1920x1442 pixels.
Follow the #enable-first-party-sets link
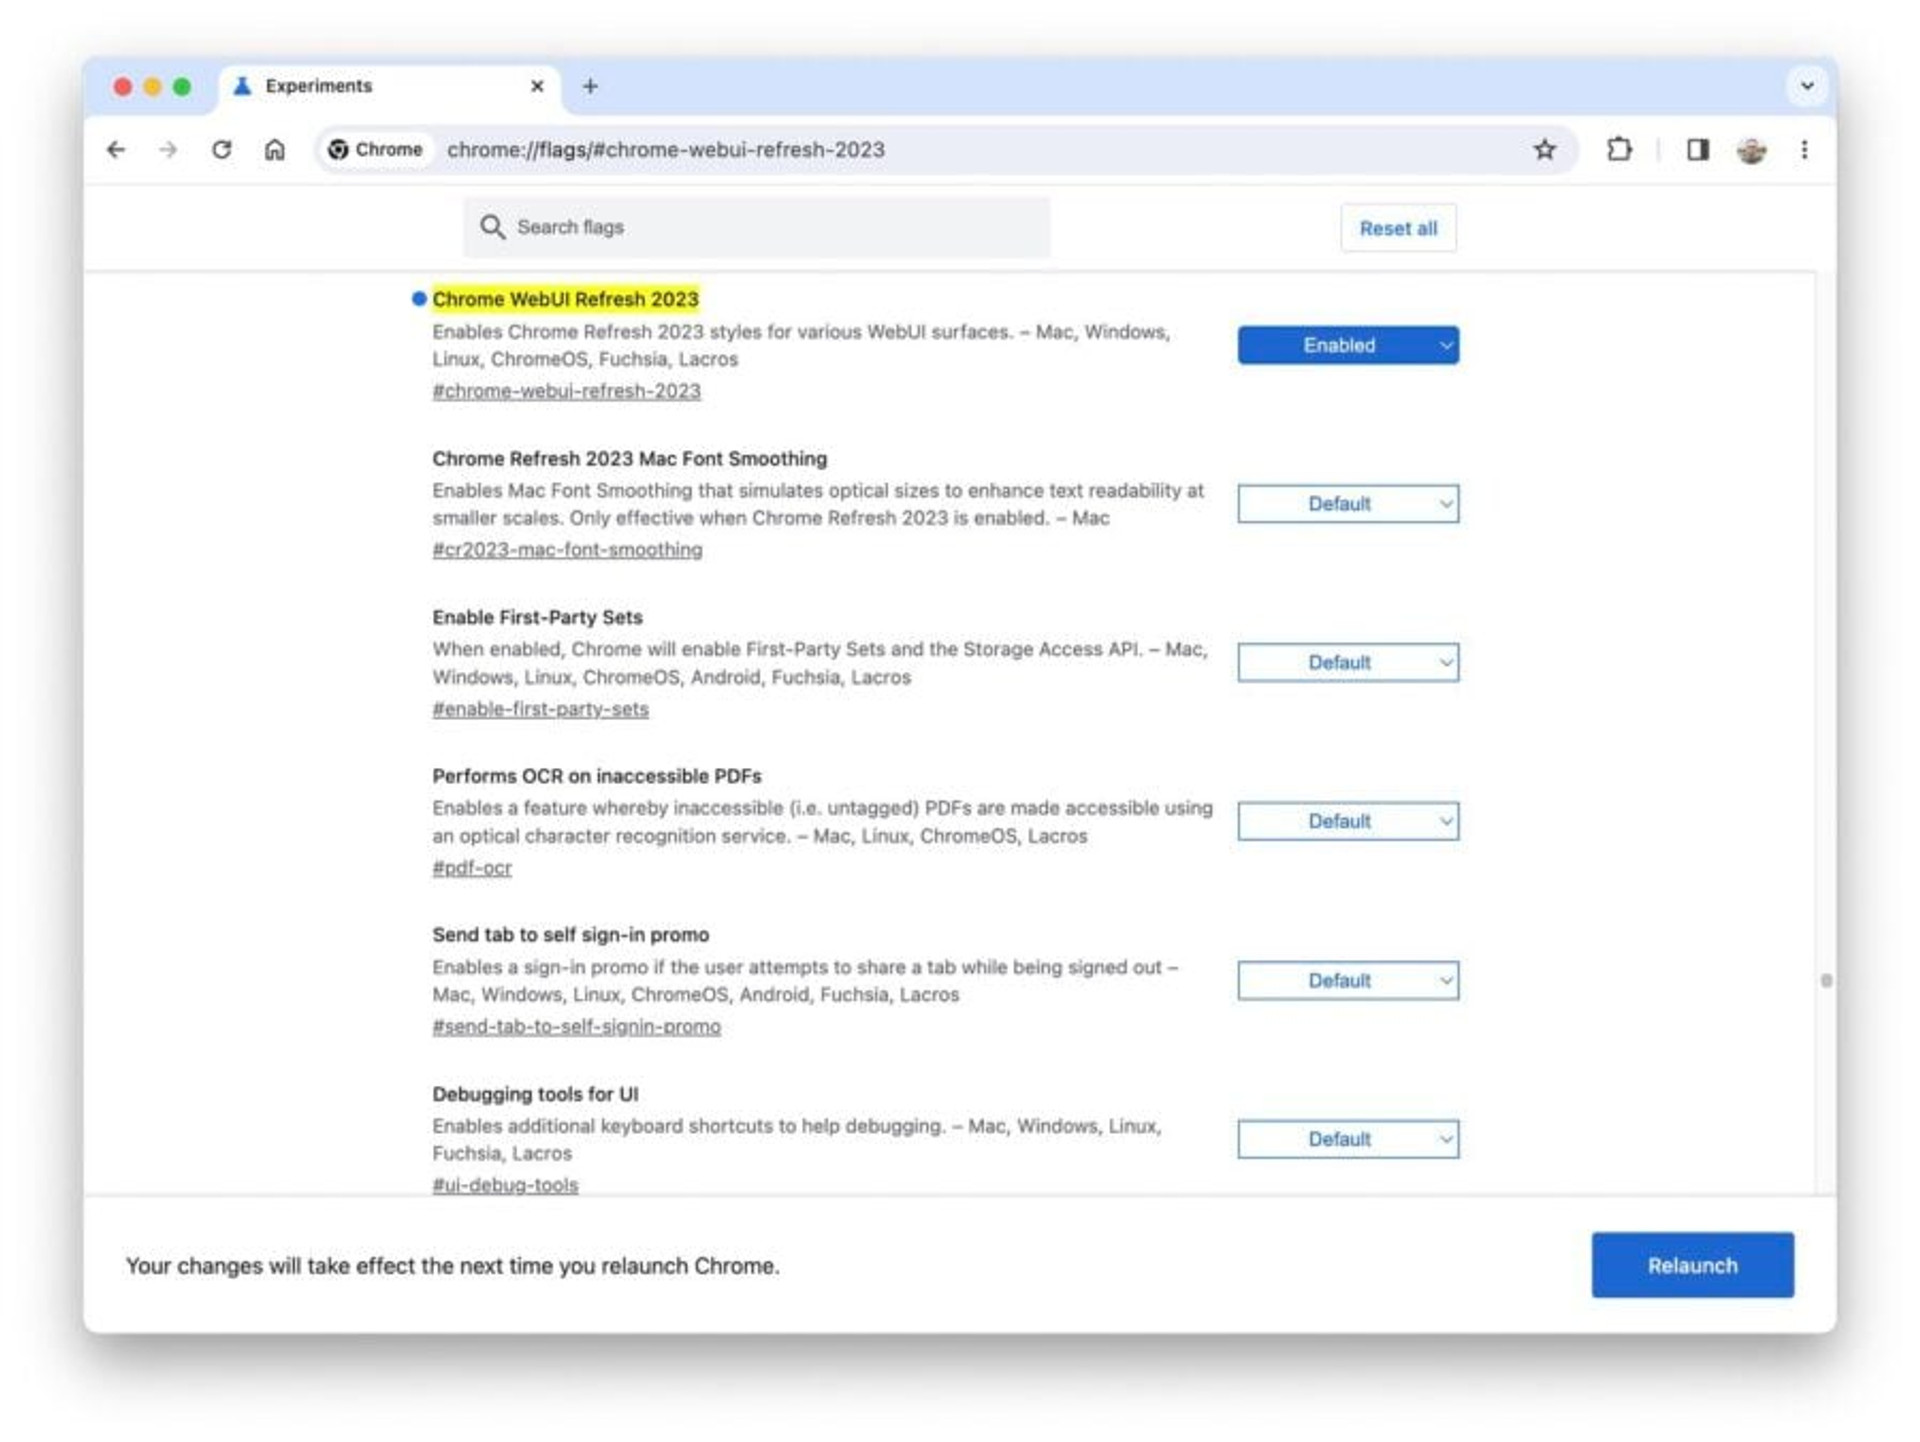[x=540, y=709]
